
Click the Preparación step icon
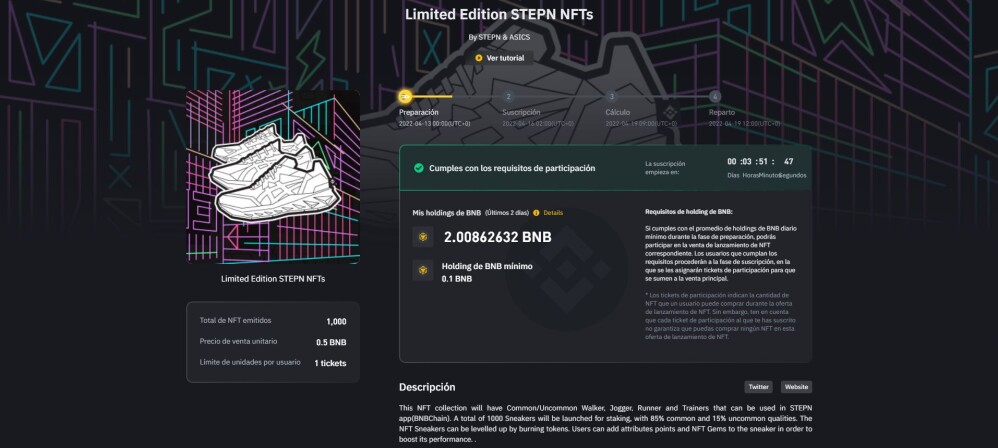405,97
